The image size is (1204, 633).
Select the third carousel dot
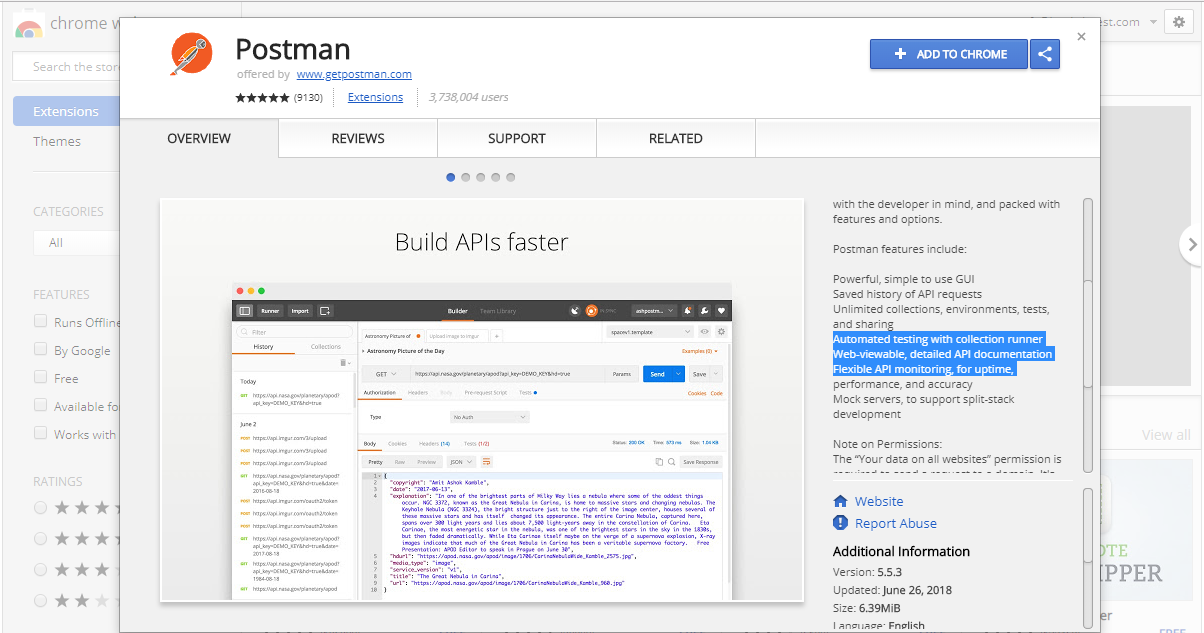[x=481, y=177]
